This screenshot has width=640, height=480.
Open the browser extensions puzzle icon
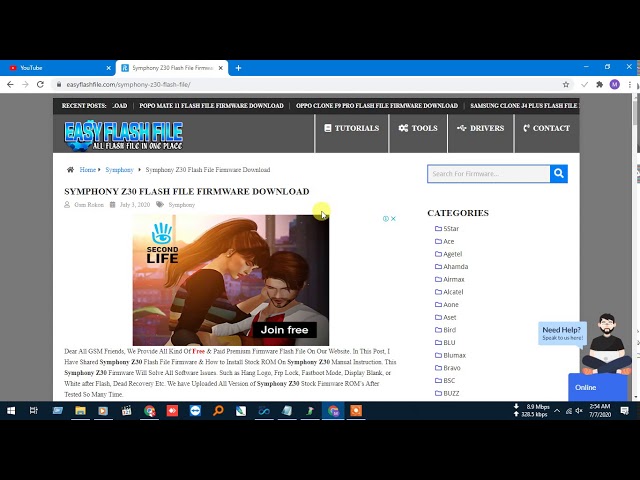tap(599, 84)
